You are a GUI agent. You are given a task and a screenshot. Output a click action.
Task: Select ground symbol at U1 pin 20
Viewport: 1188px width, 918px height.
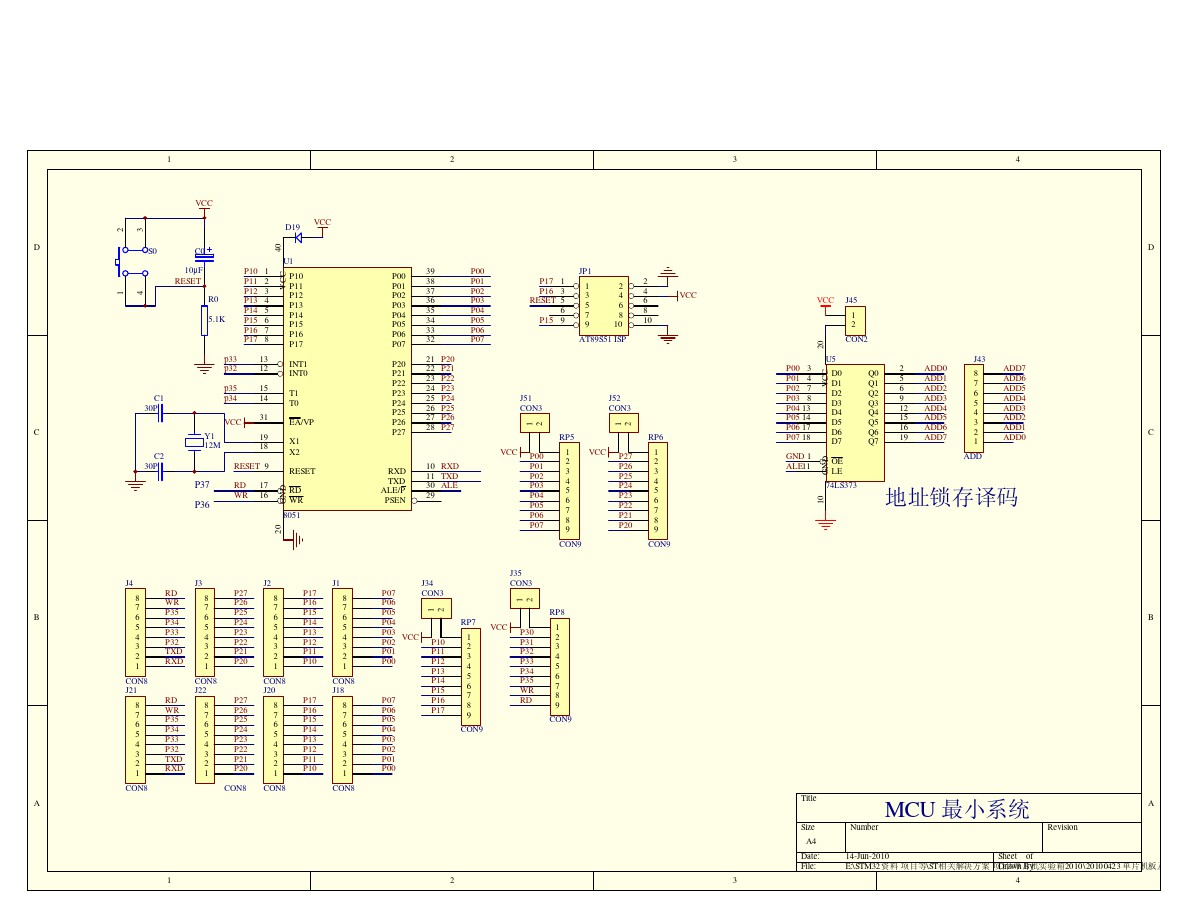[298, 540]
